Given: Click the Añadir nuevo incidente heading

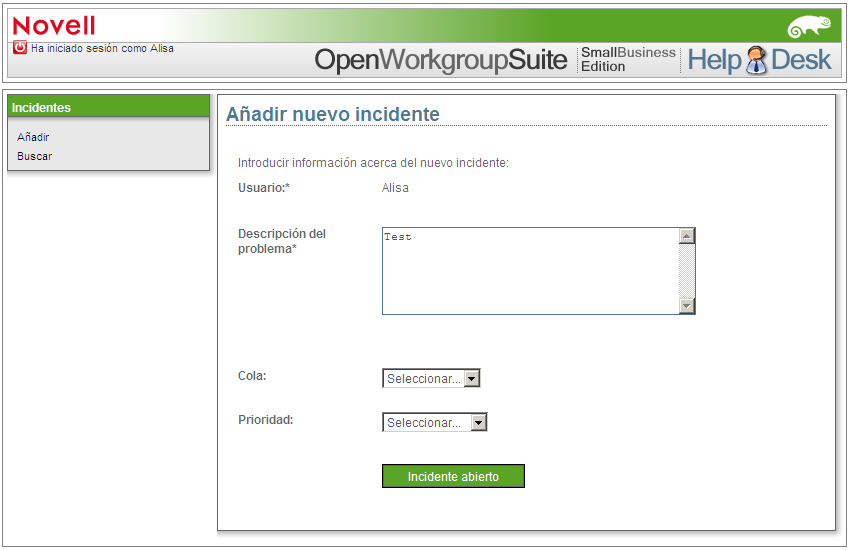Looking at the screenshot, I should (x=332, y=114).
